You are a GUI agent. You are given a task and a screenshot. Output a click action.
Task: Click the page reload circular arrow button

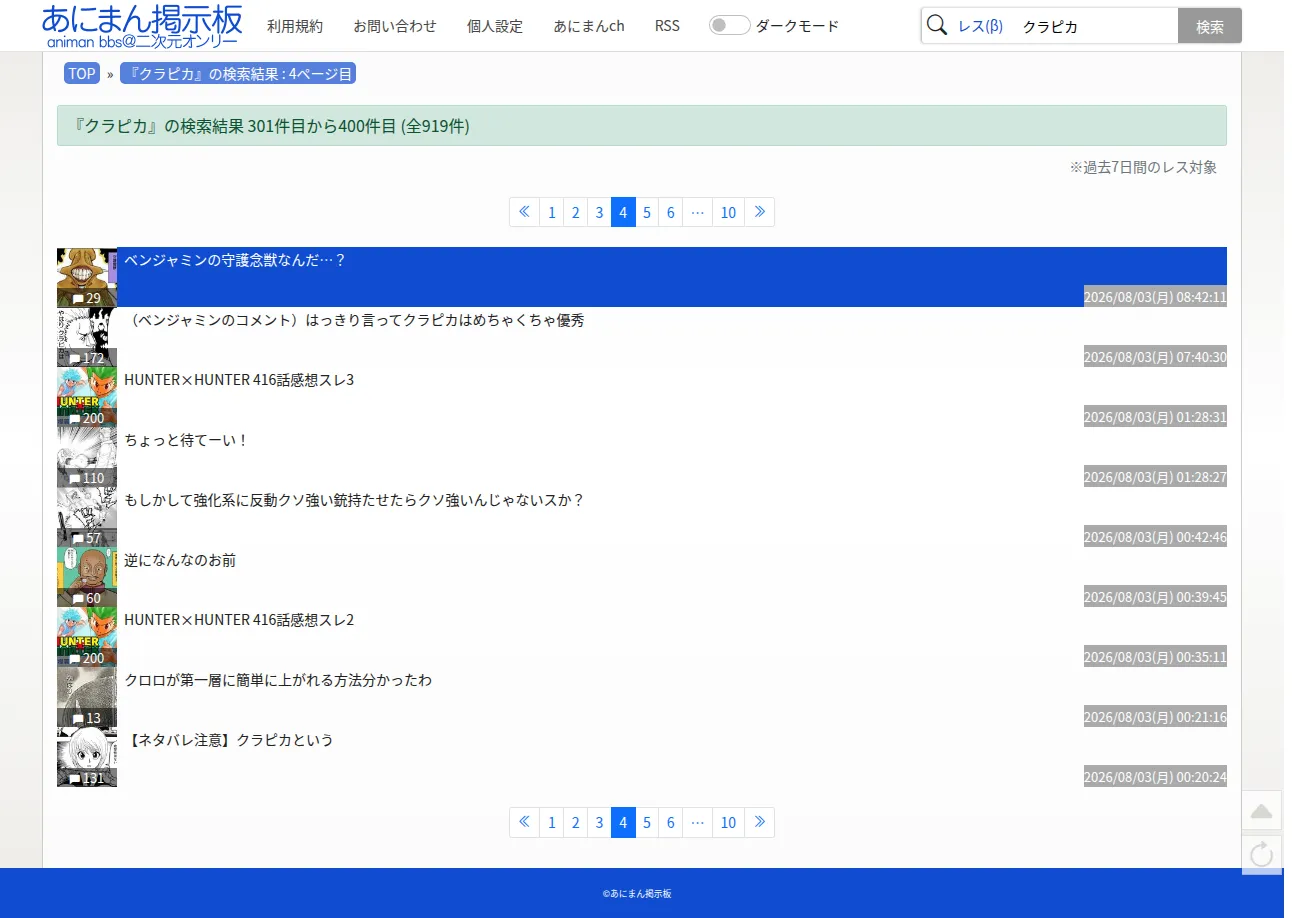(1261, 854)
